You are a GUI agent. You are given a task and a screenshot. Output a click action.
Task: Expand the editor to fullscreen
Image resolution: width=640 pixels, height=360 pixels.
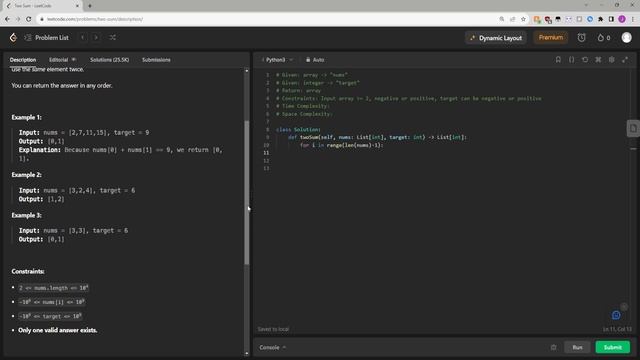click(625, 60)
